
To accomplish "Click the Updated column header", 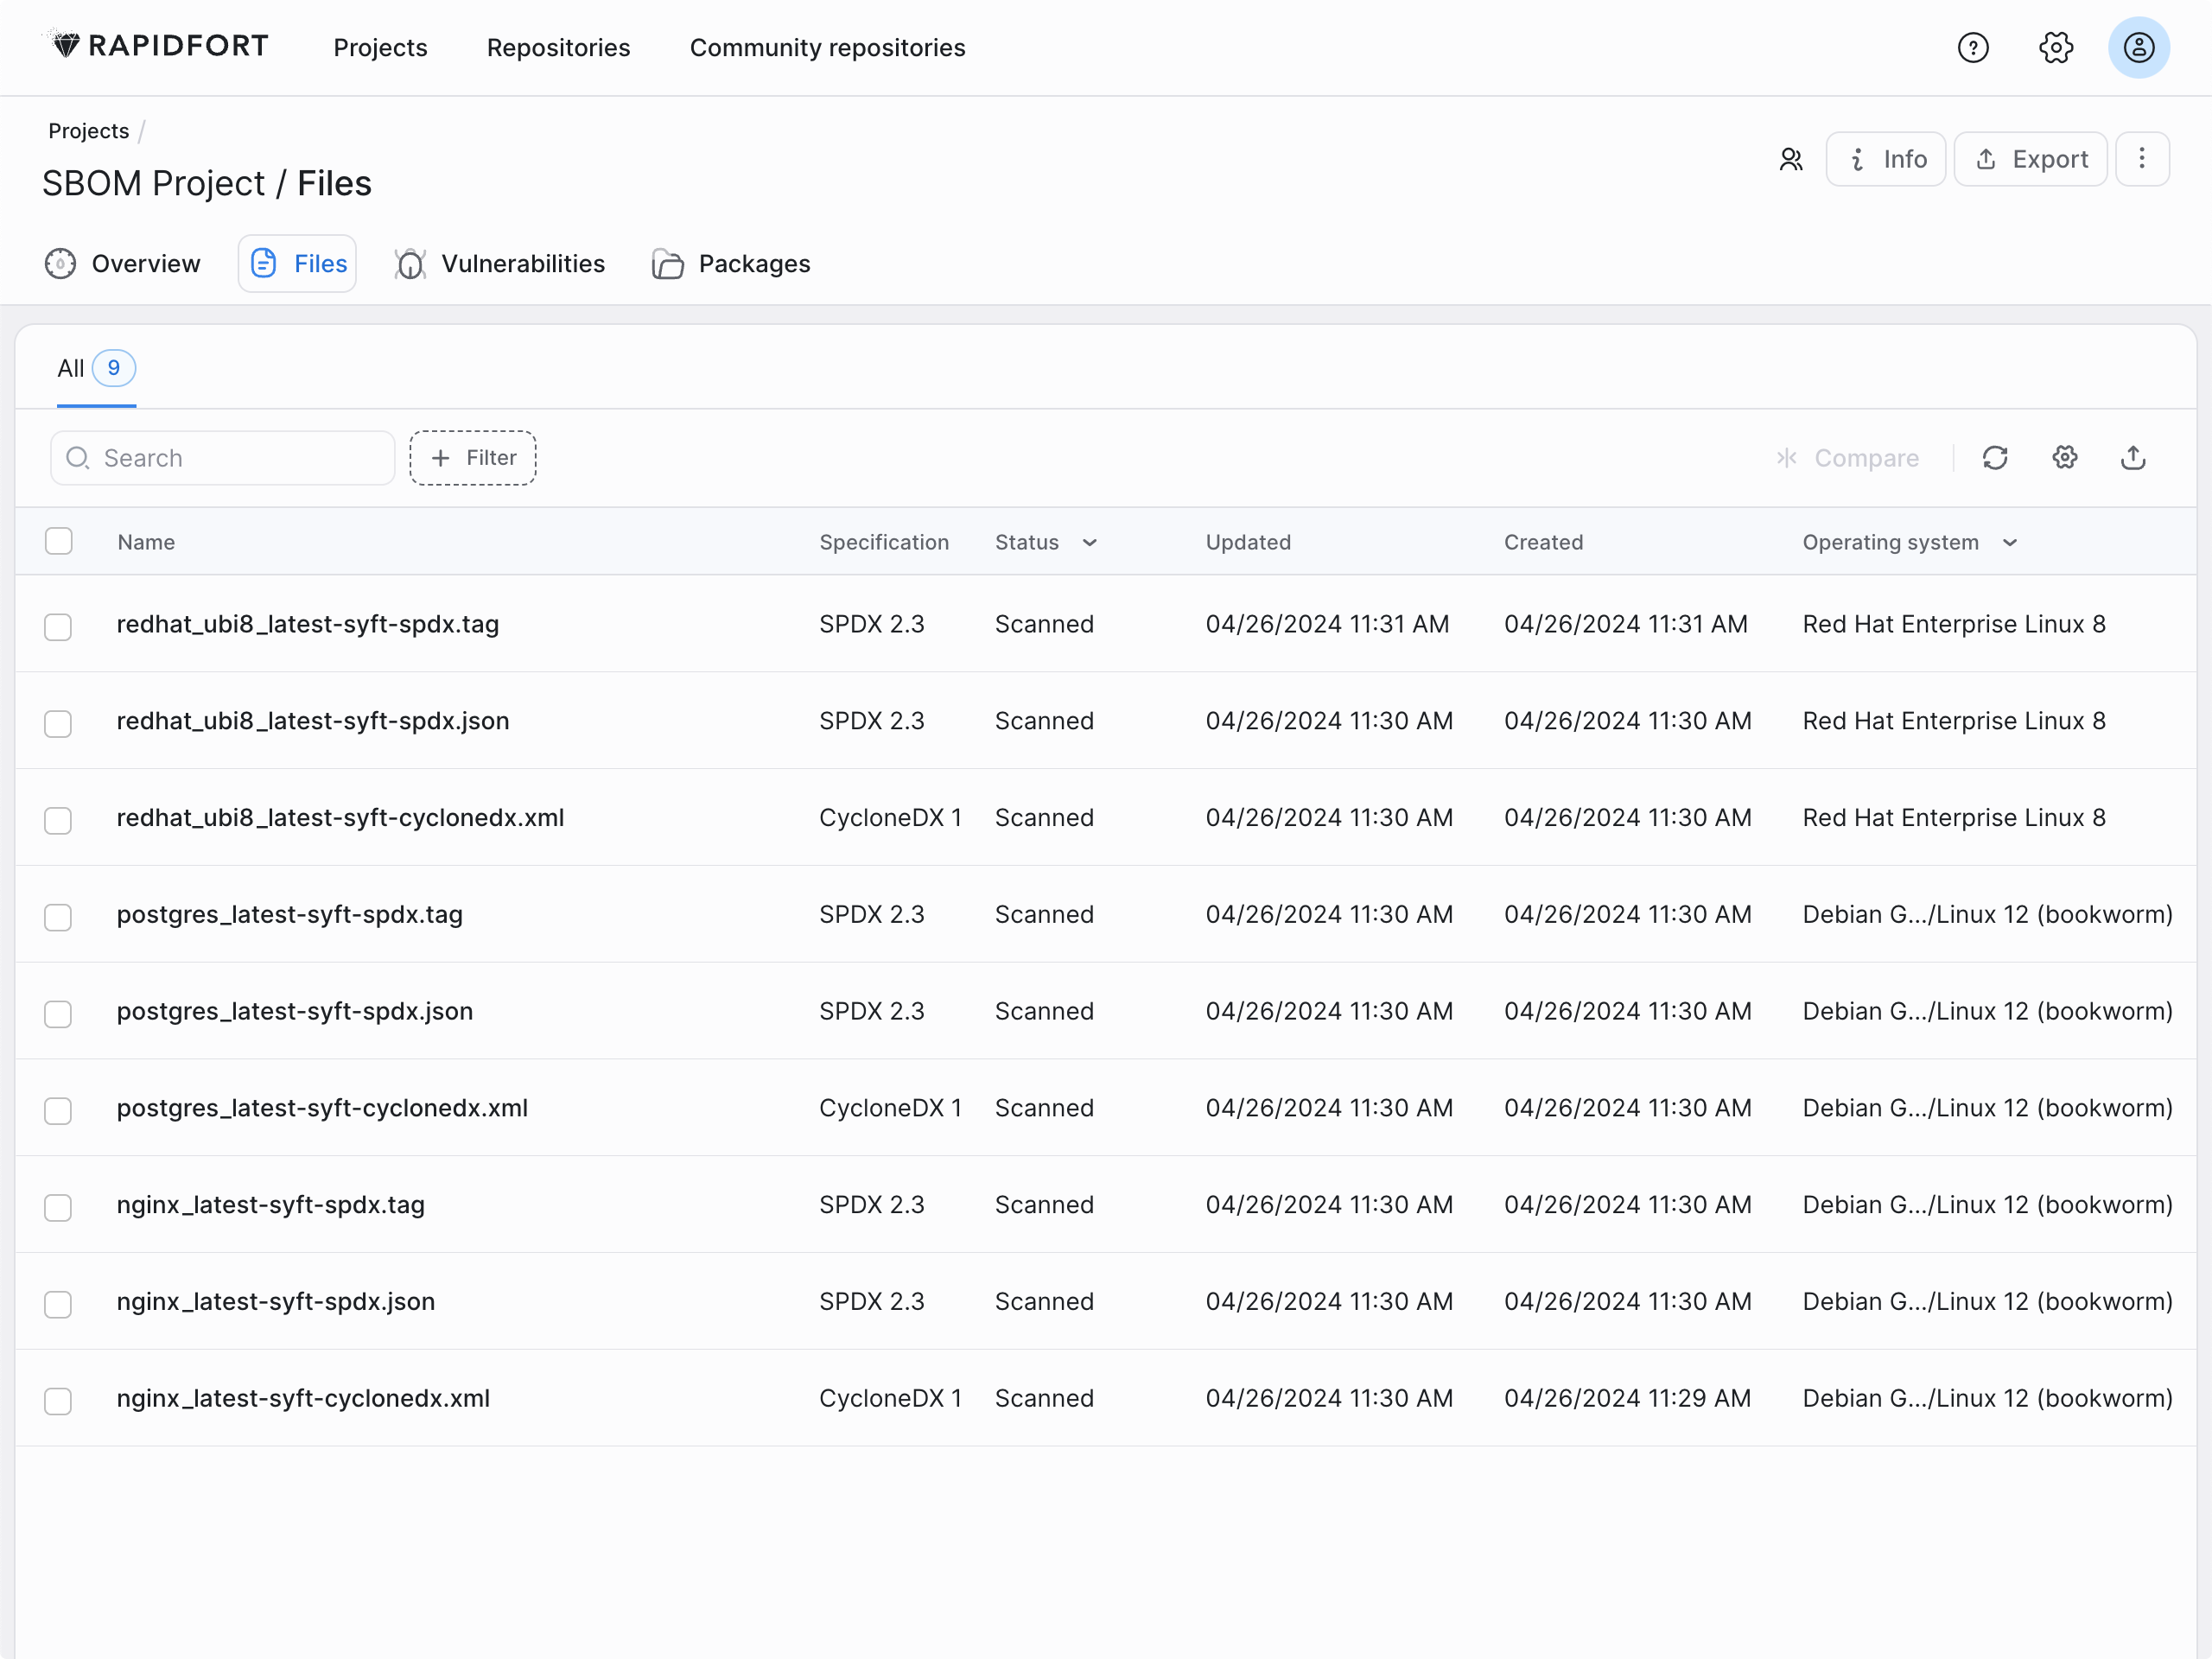I will click(1248, 542).
